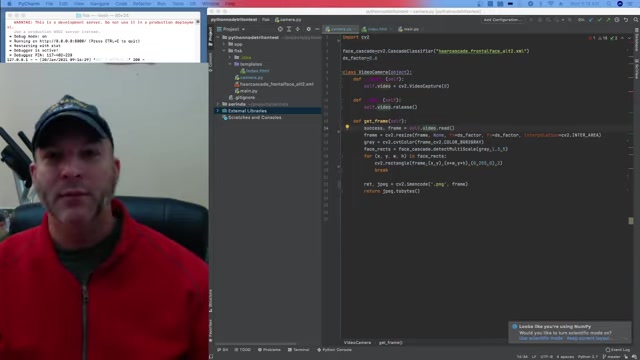Click the Collapse All icon in Project panel
Screen dimensions: 640x360
pos(298,29)
